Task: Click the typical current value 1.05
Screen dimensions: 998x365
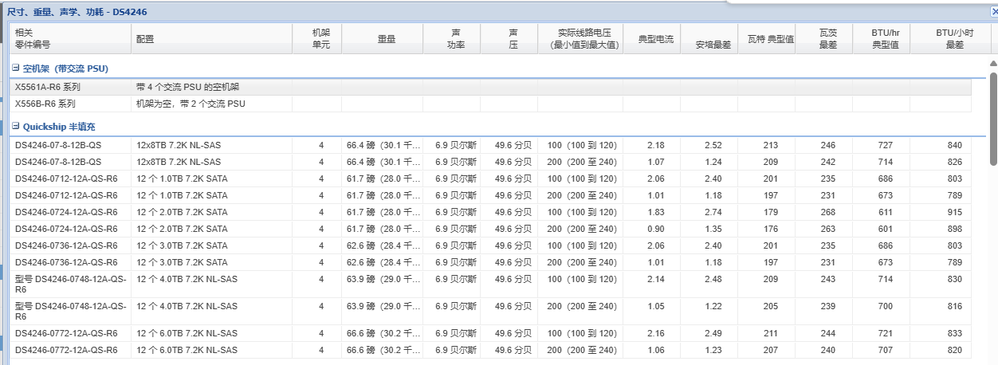Action: (x=656, y=306)
